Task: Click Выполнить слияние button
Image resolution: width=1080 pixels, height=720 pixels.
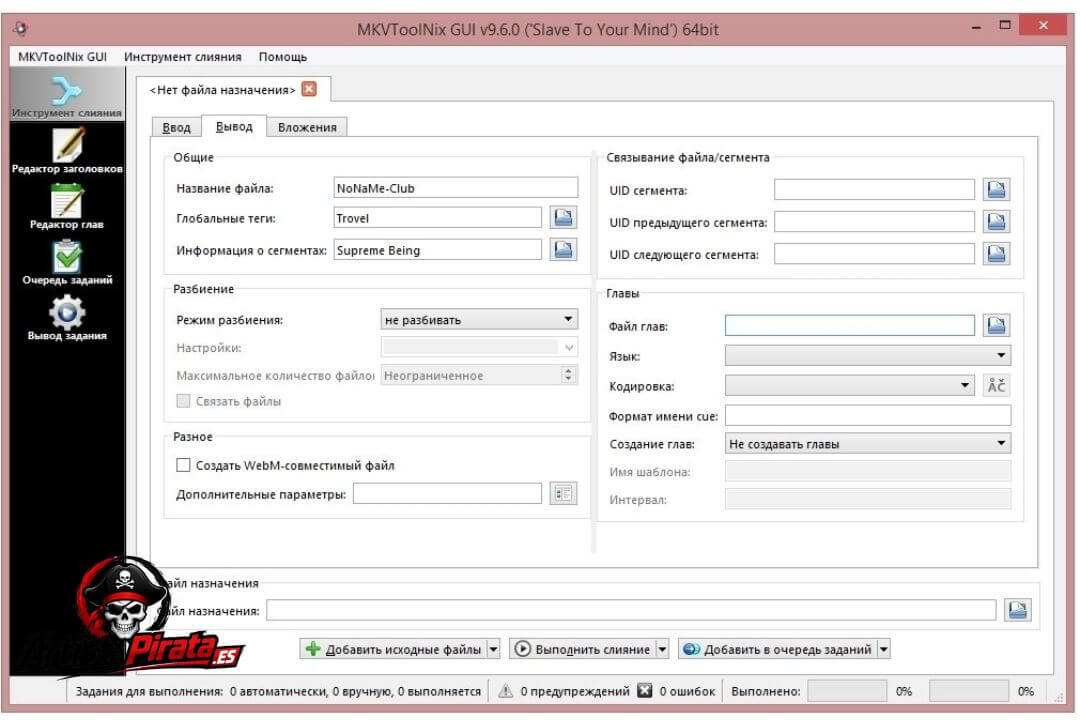Action: tap(583, 649)
